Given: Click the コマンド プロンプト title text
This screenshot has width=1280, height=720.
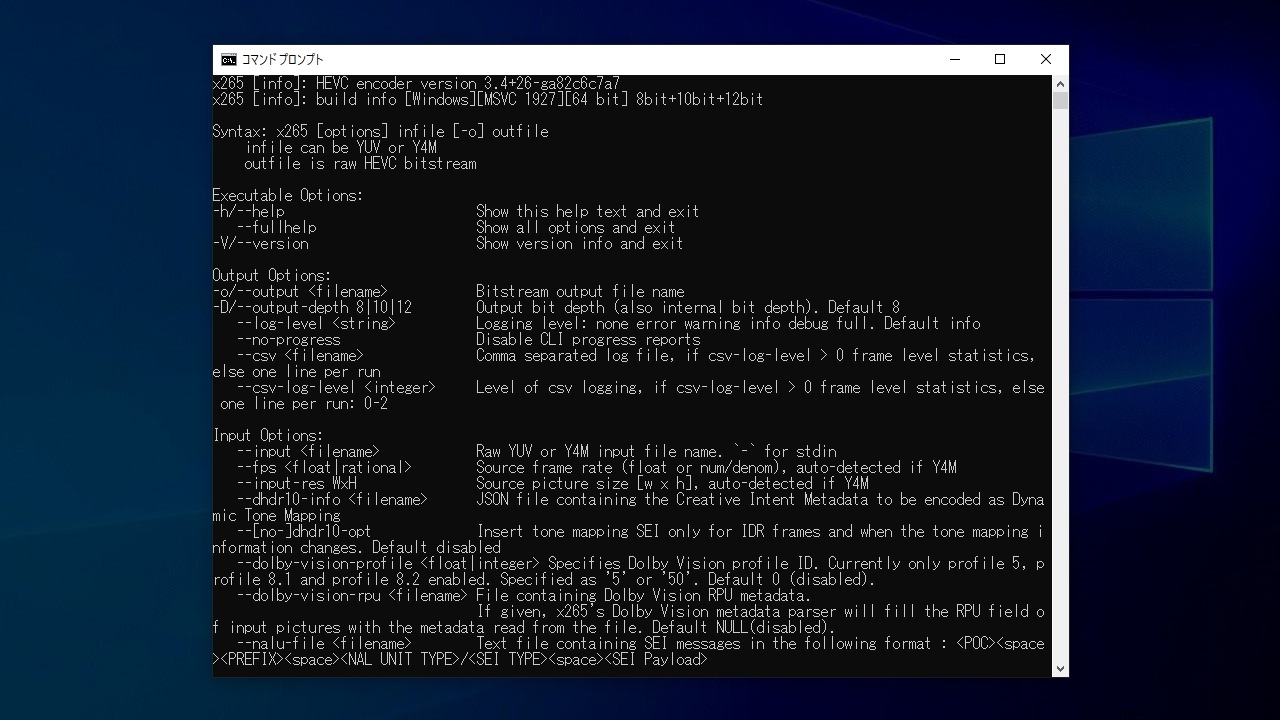Looking at the screenshot, I should pyautogui.click(x=283, y=59).
